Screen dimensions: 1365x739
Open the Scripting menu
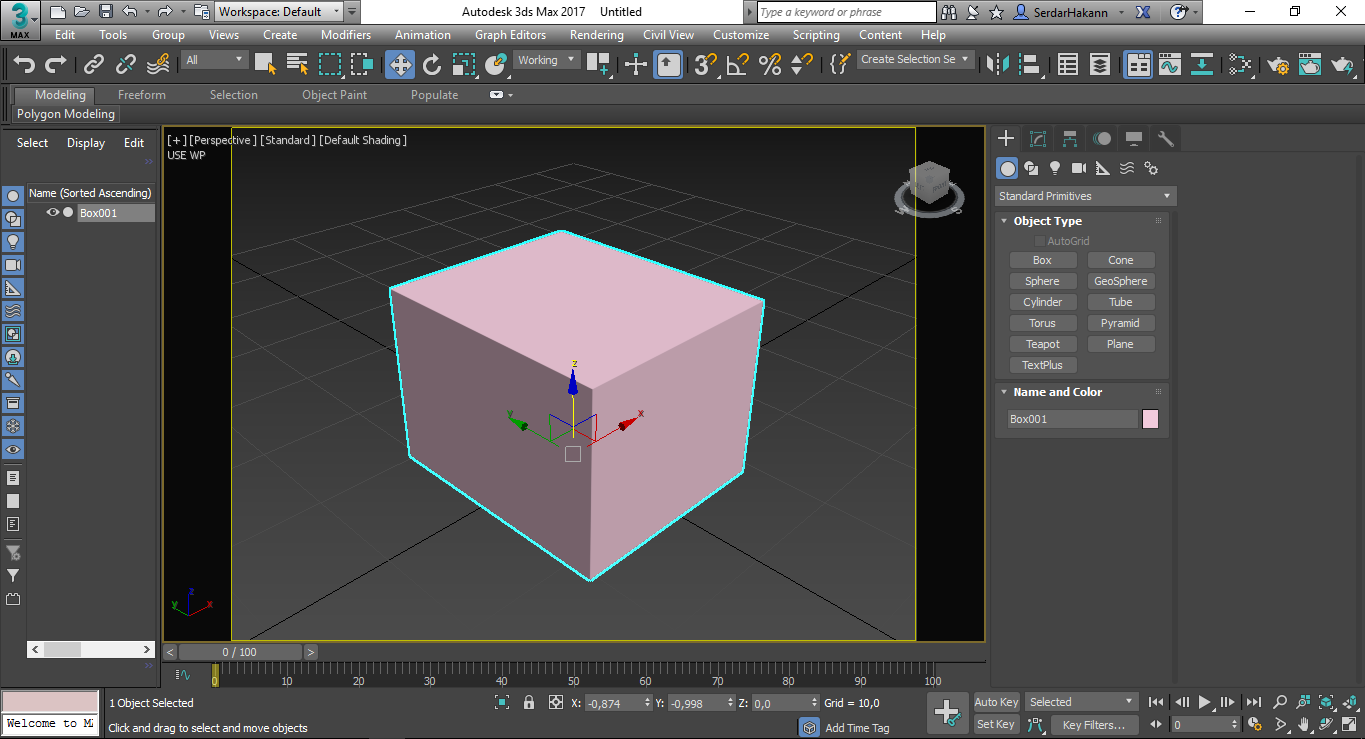816,34
